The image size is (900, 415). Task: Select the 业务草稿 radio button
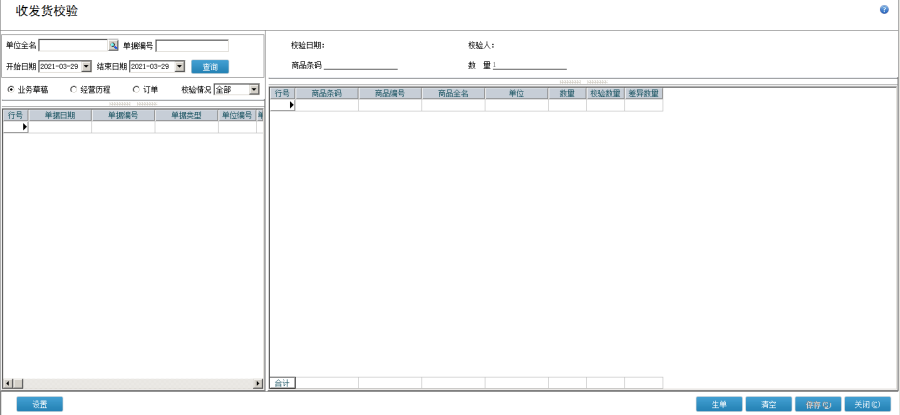(x=11, y=89)
